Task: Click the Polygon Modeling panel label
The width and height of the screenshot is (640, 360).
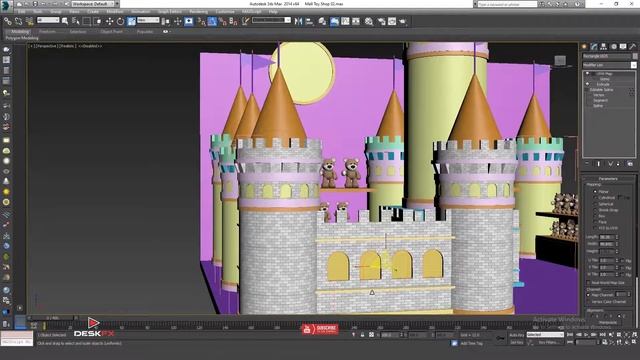Action: [x=22, y=38]
